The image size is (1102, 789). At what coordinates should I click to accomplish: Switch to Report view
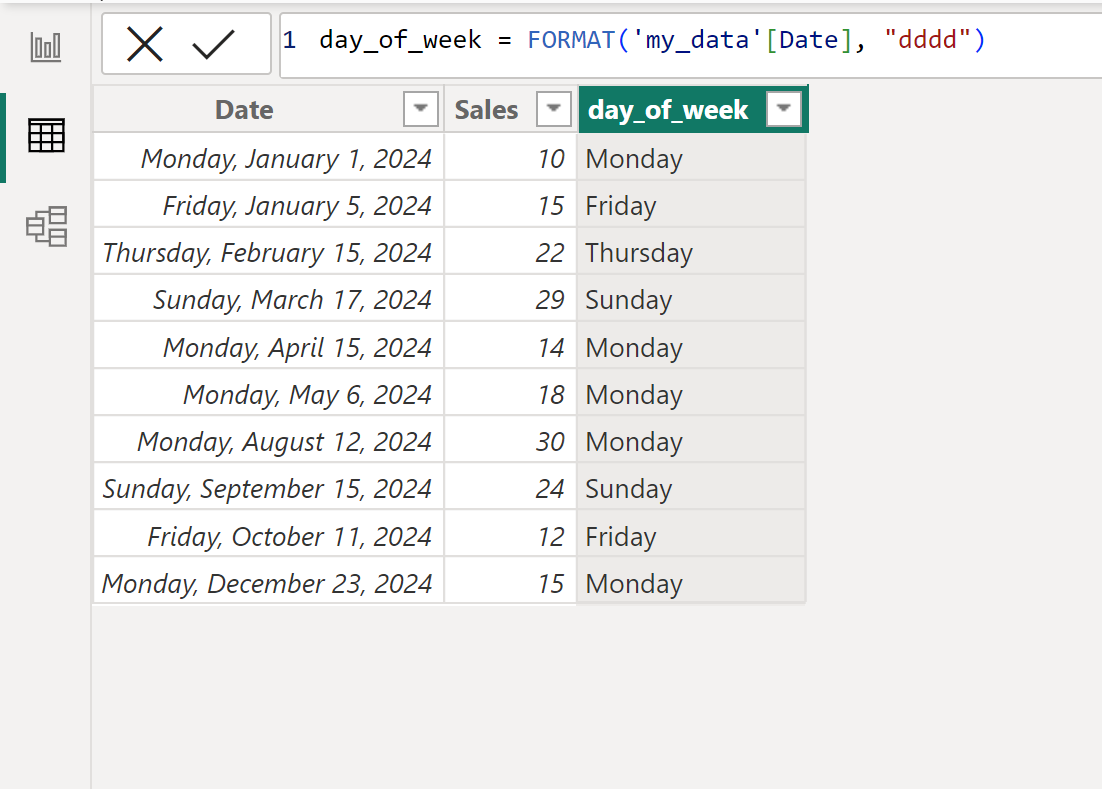pos(46,45)
